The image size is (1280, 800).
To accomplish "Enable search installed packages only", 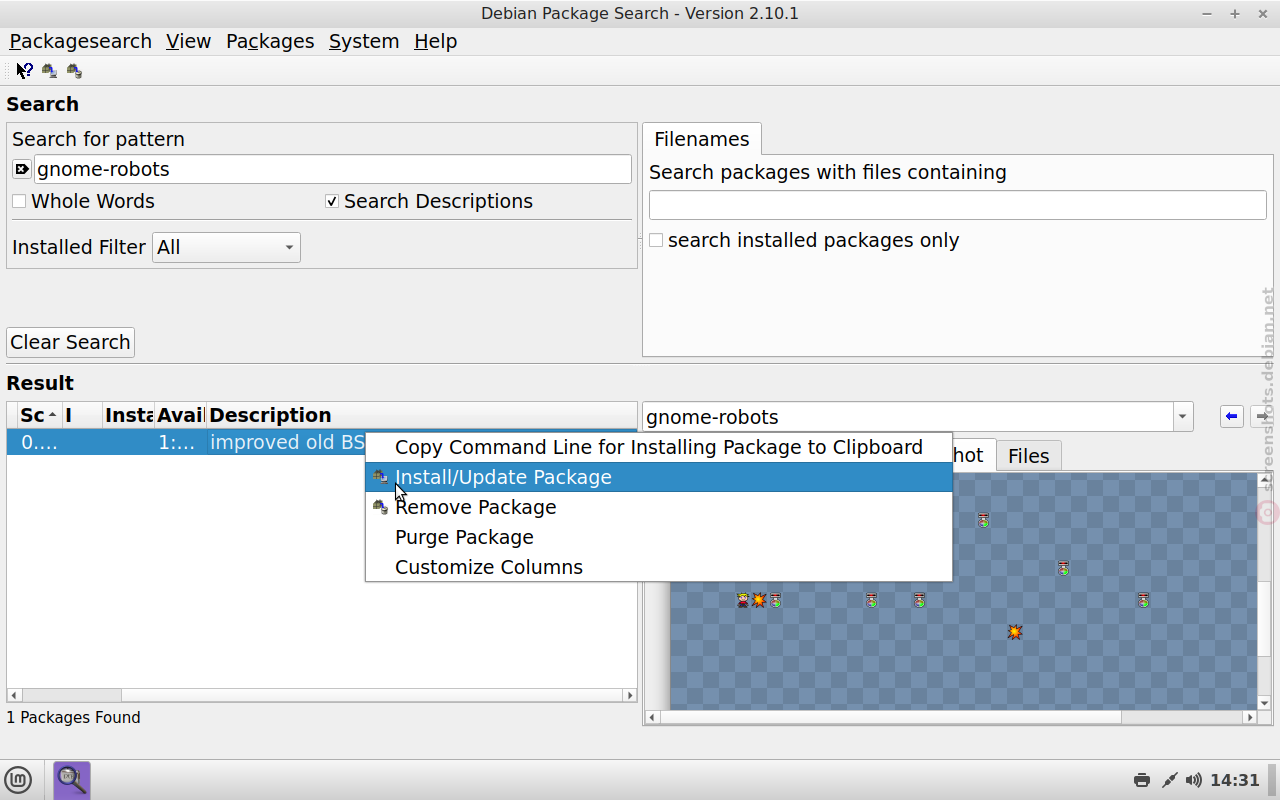I will coord(656,240).
